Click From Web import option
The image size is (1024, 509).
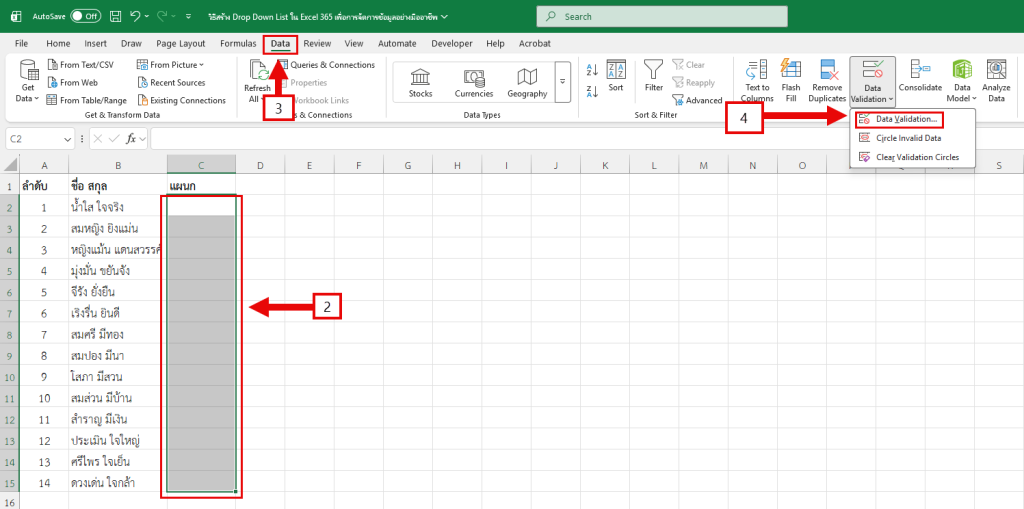[x=72, y=82]
